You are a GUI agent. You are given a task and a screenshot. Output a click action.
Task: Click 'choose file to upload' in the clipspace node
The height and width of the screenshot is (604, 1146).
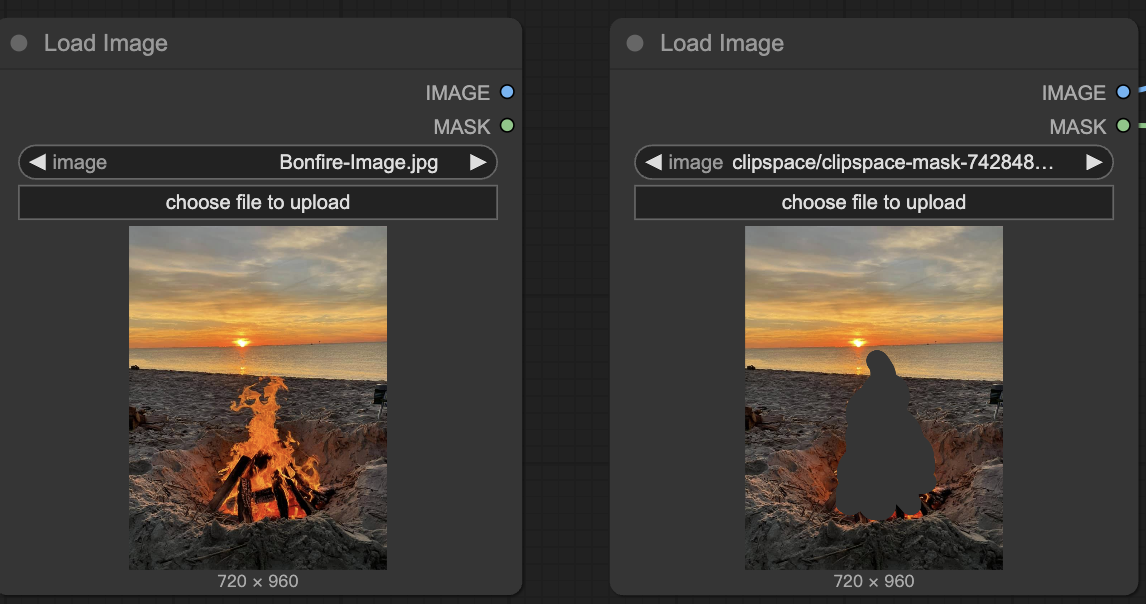pos(873,202)
